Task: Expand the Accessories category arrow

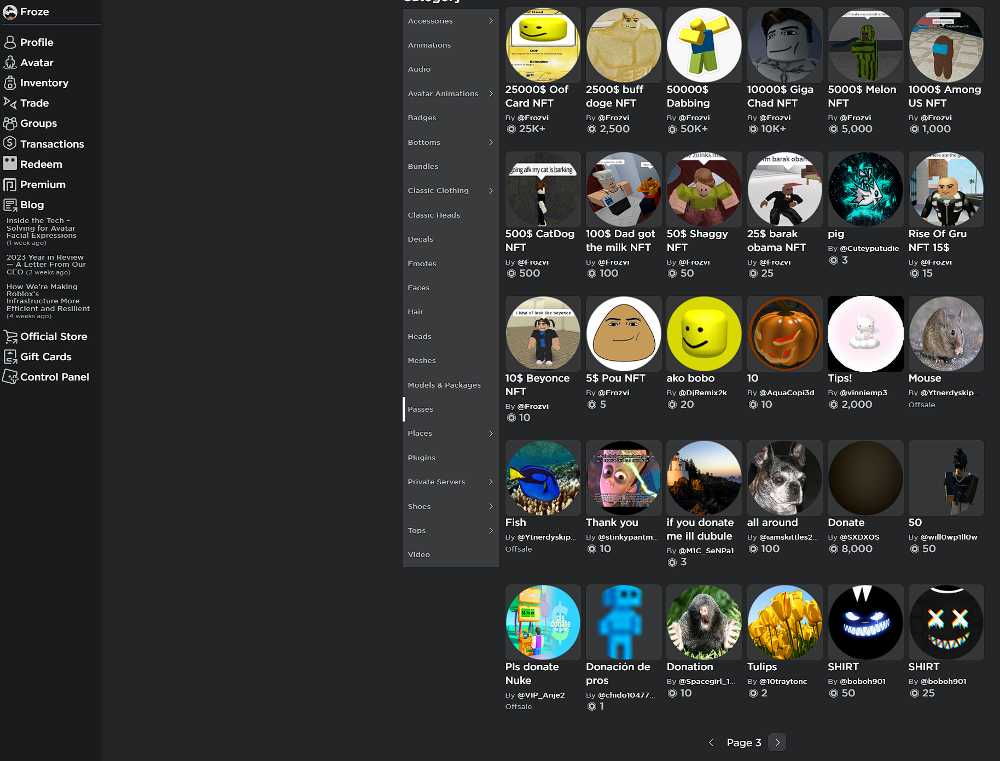Action: (x=491, y=21)
